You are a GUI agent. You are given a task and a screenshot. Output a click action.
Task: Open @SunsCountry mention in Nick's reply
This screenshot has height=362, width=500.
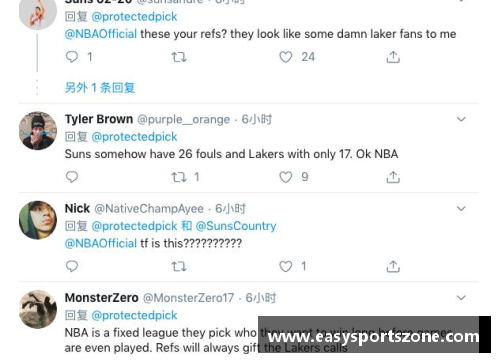236,226
